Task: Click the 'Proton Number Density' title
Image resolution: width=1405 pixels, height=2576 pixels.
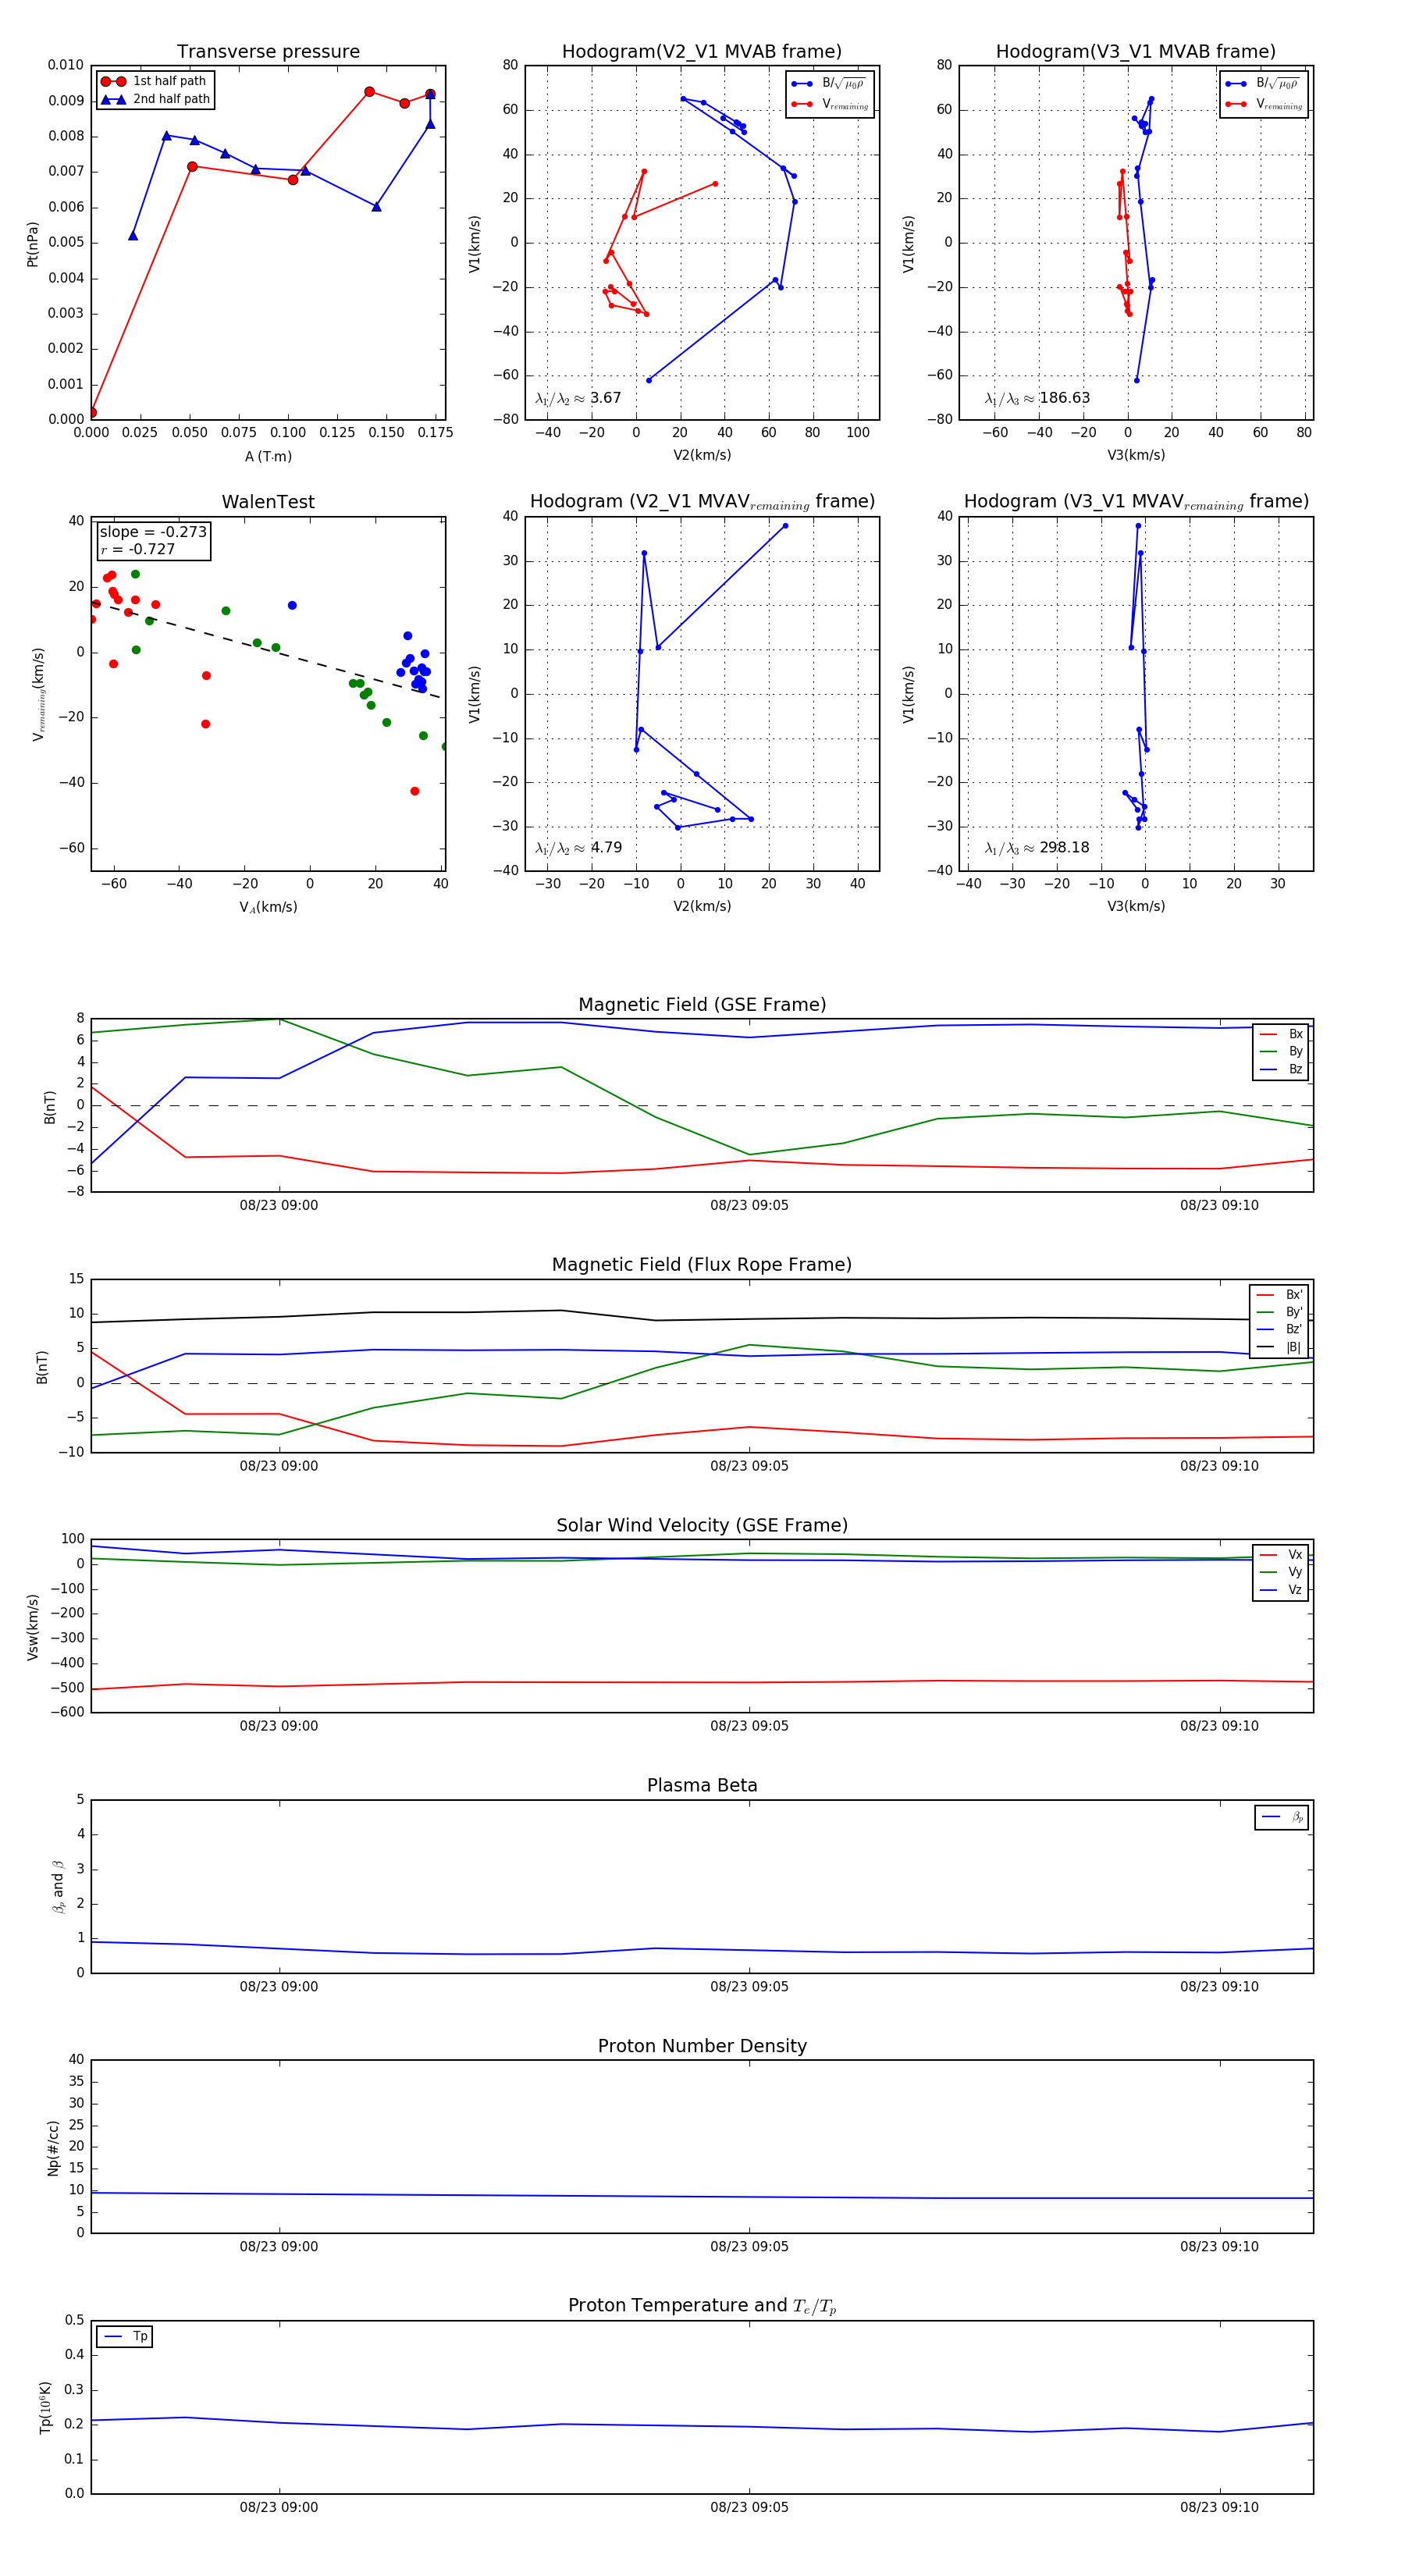Action: (x=702, y=2046)
